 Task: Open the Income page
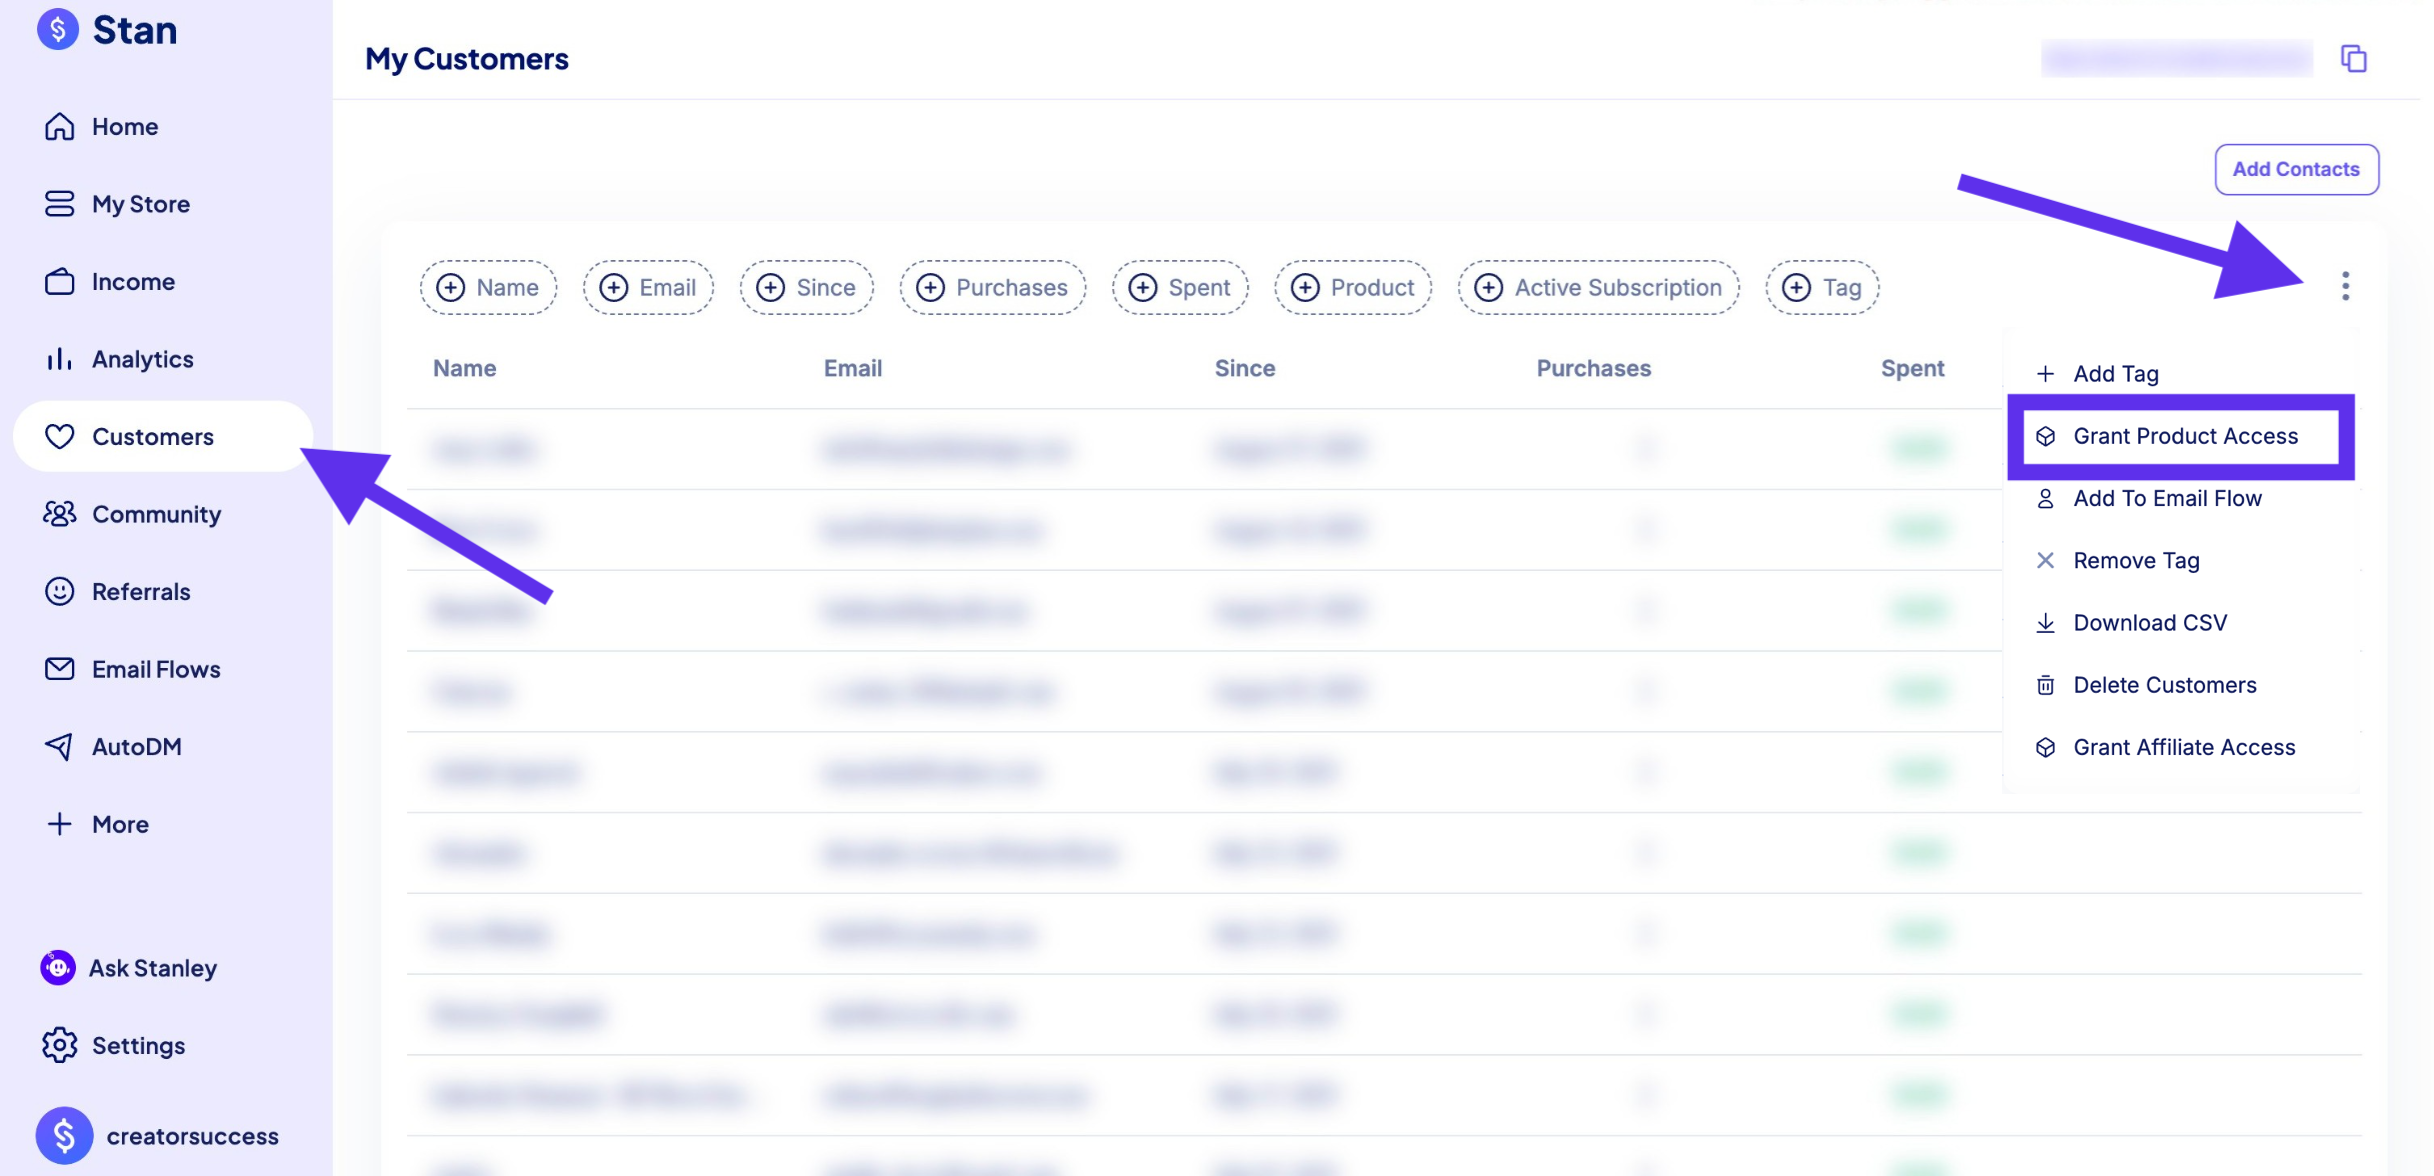110,282
